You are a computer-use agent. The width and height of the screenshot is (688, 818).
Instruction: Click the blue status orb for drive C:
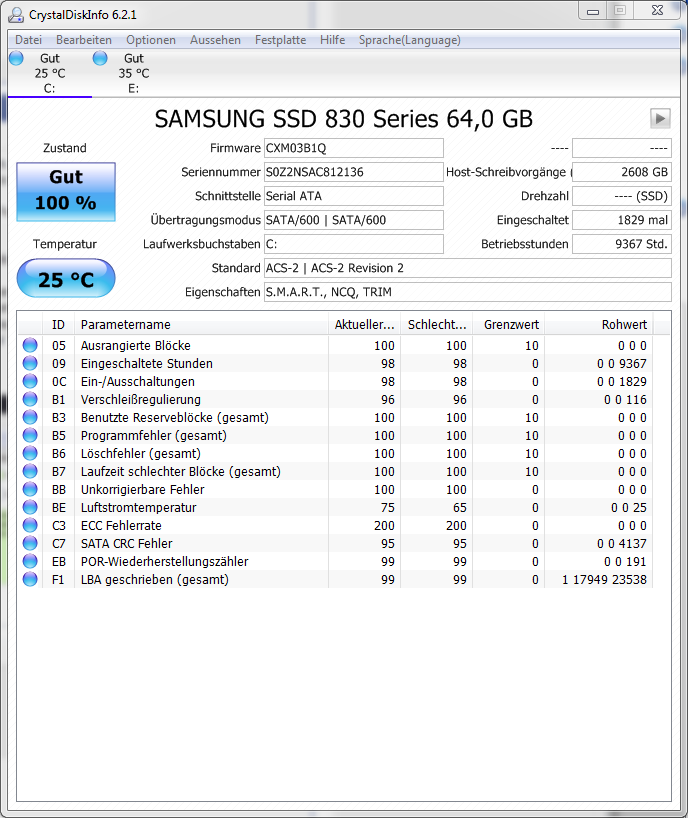[17, 58]
